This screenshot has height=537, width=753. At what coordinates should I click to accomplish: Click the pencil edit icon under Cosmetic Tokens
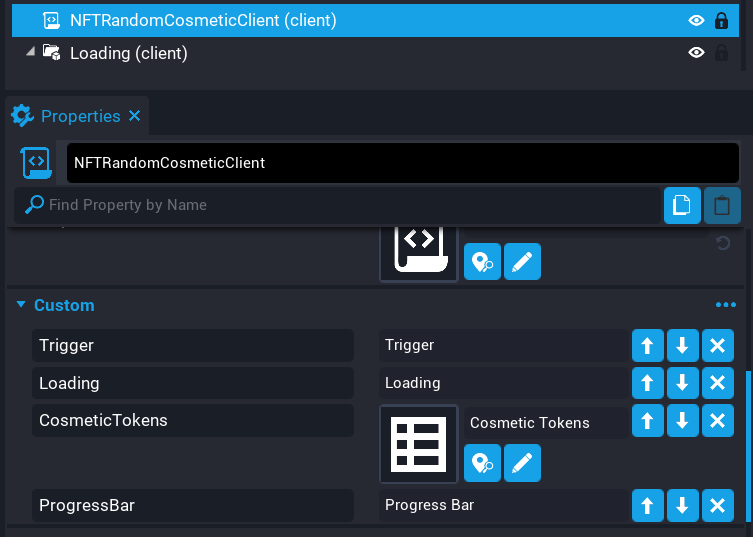click(x=522, y=463)
